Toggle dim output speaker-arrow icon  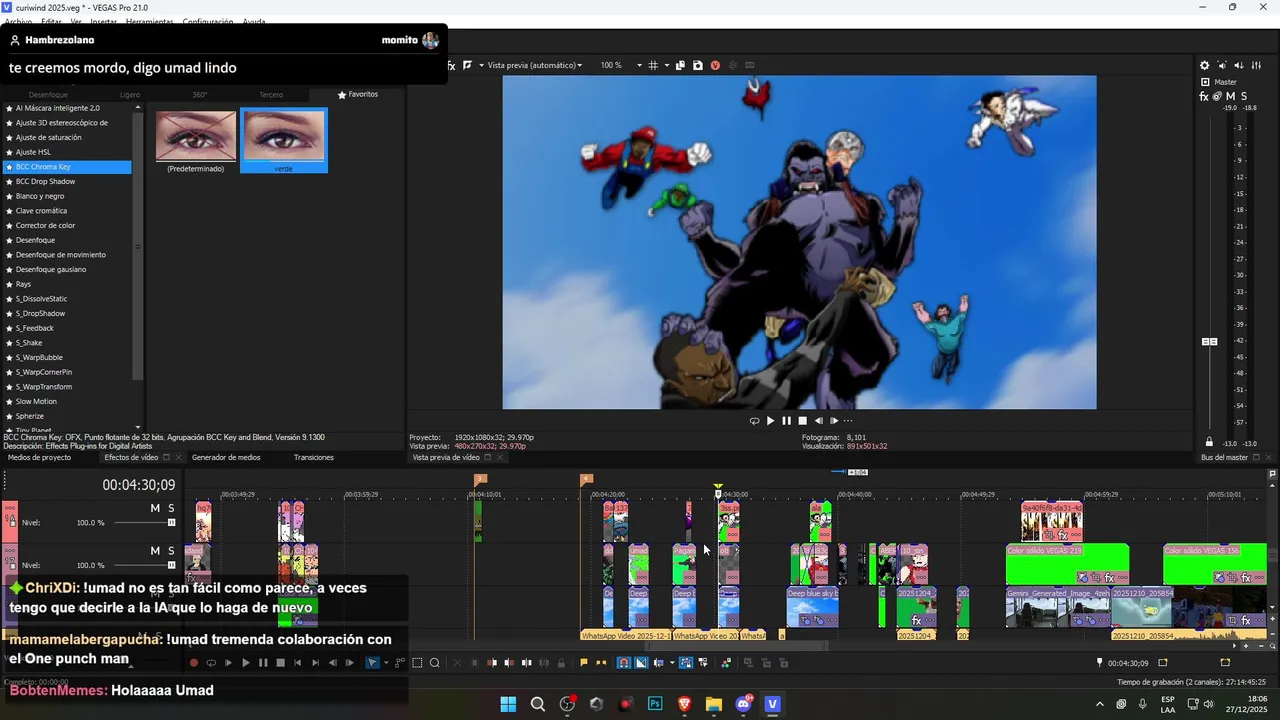1239,65
